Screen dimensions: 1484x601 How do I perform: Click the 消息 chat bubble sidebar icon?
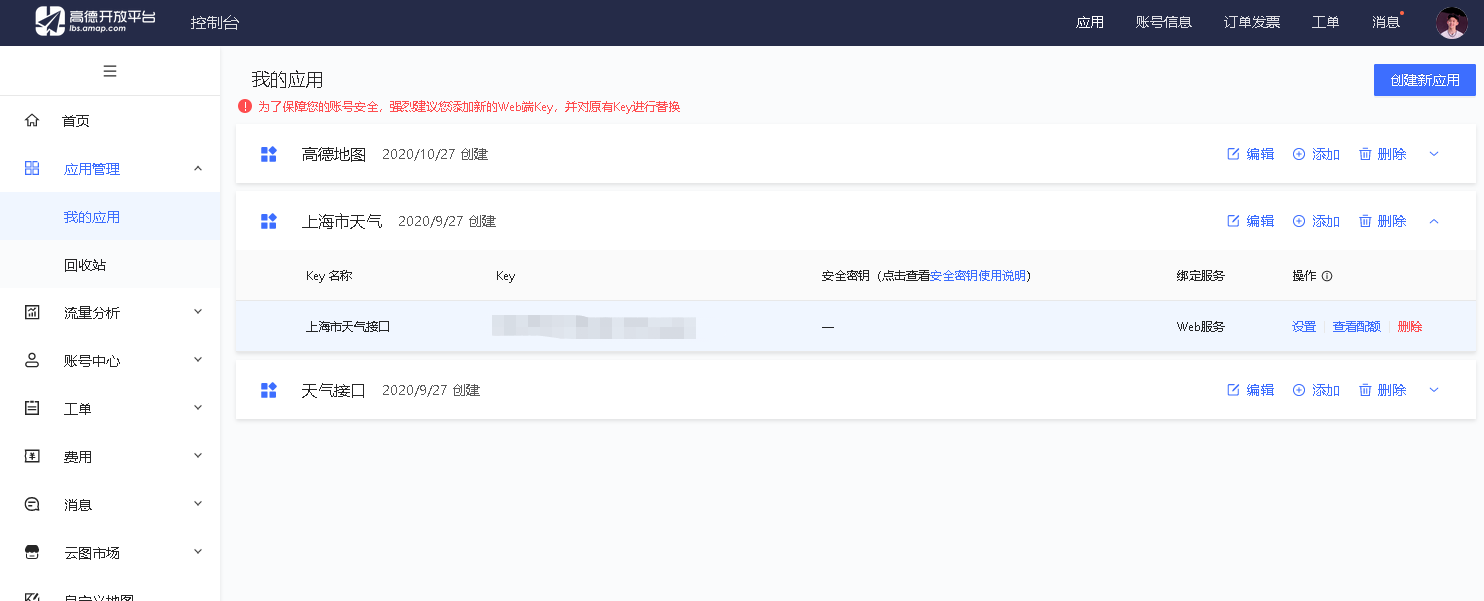(32, 505)
